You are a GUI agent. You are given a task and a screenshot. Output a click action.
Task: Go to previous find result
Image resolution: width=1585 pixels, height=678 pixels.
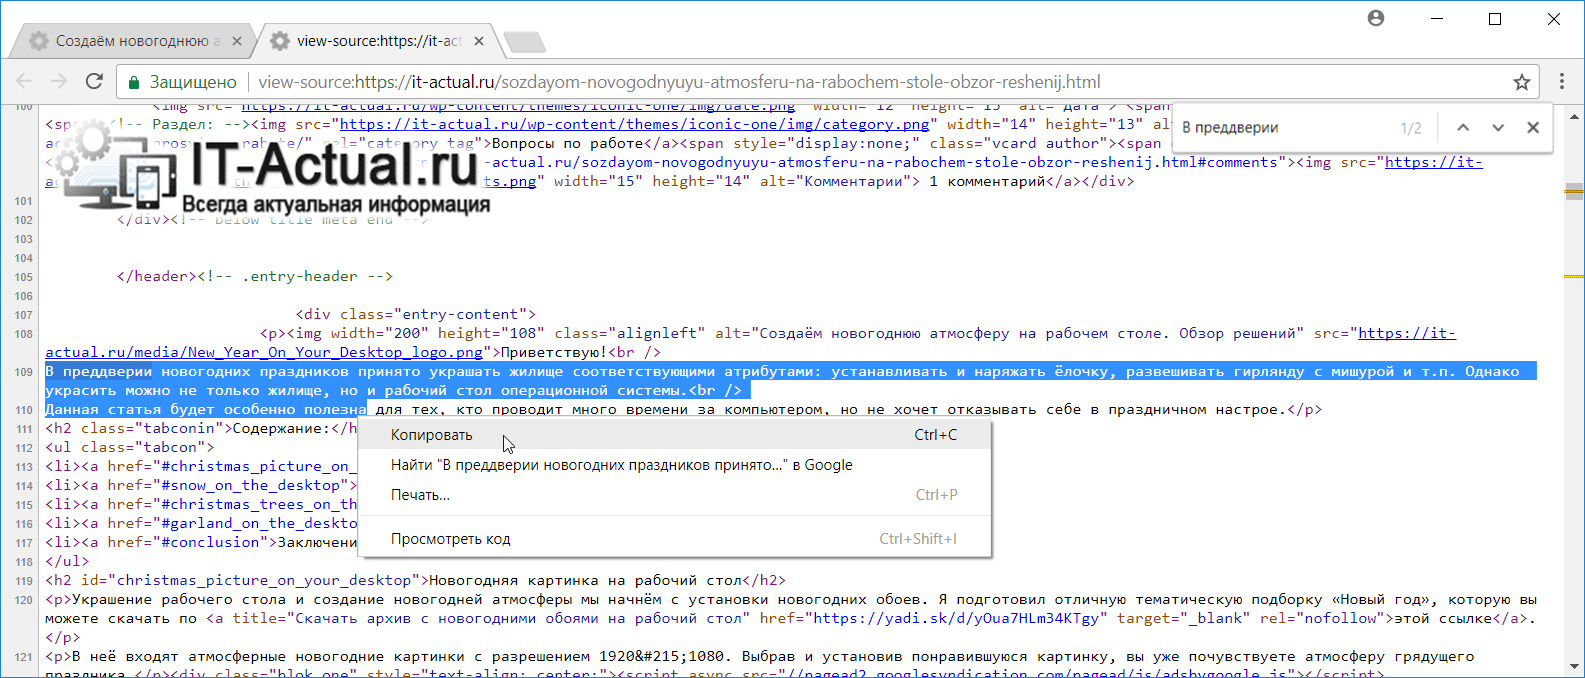click(1463, 128)
